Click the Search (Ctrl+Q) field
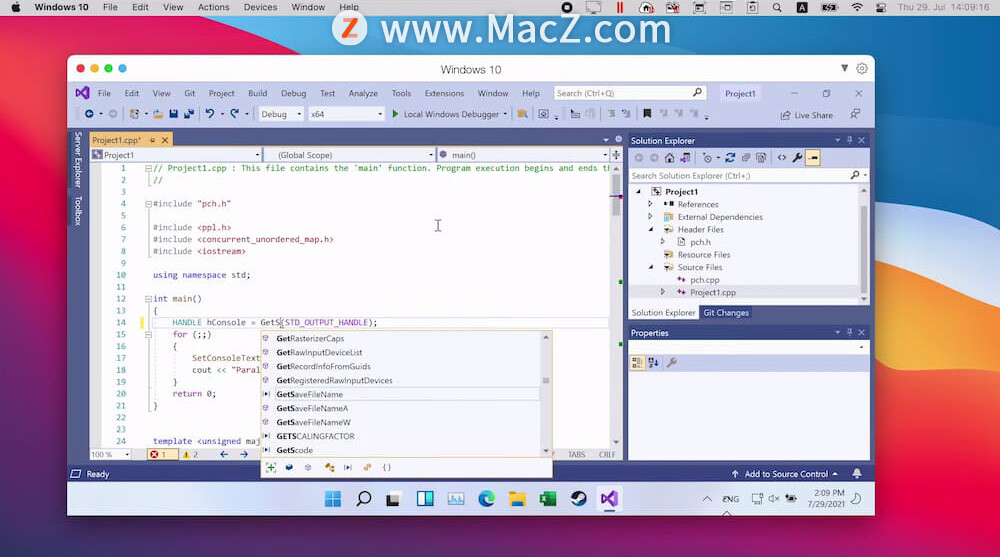Image resolution: width=1000 pixels, height=557 pixels. click(629, 93)
